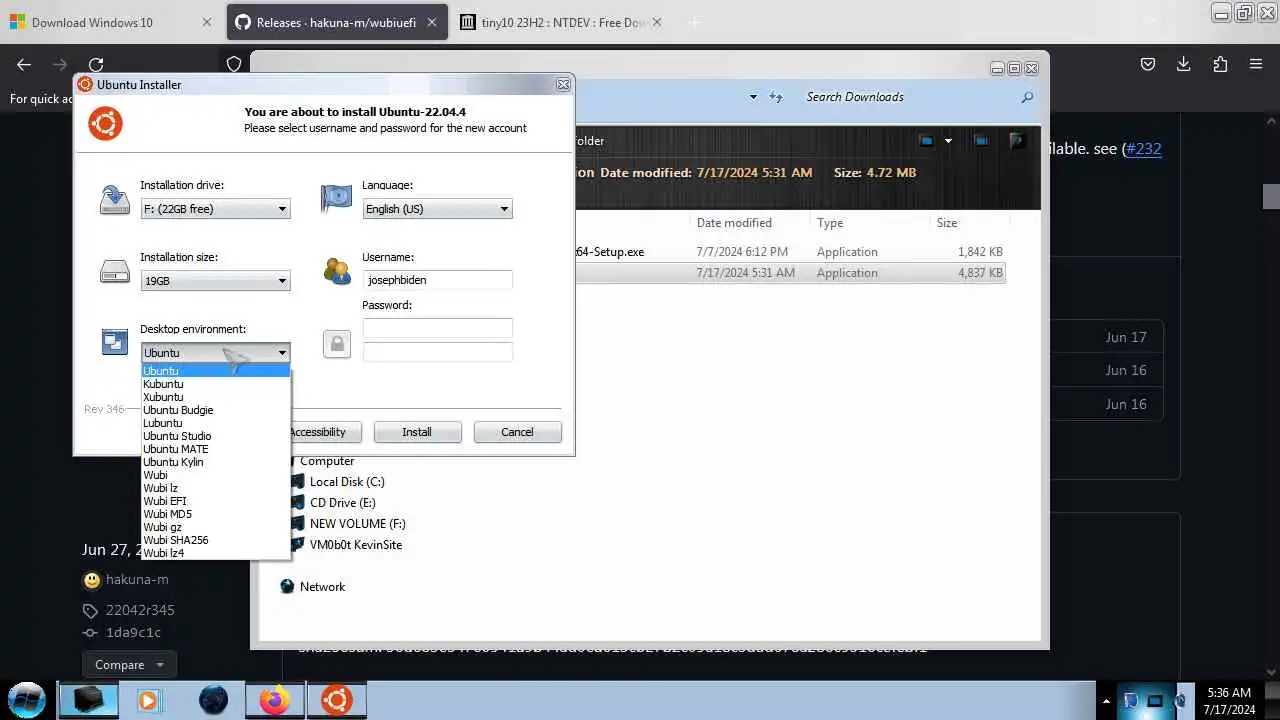Toggle the preview pane icon in Explorer
The width and height of the screenshot is (1280, 720).
tap(981, 141)
